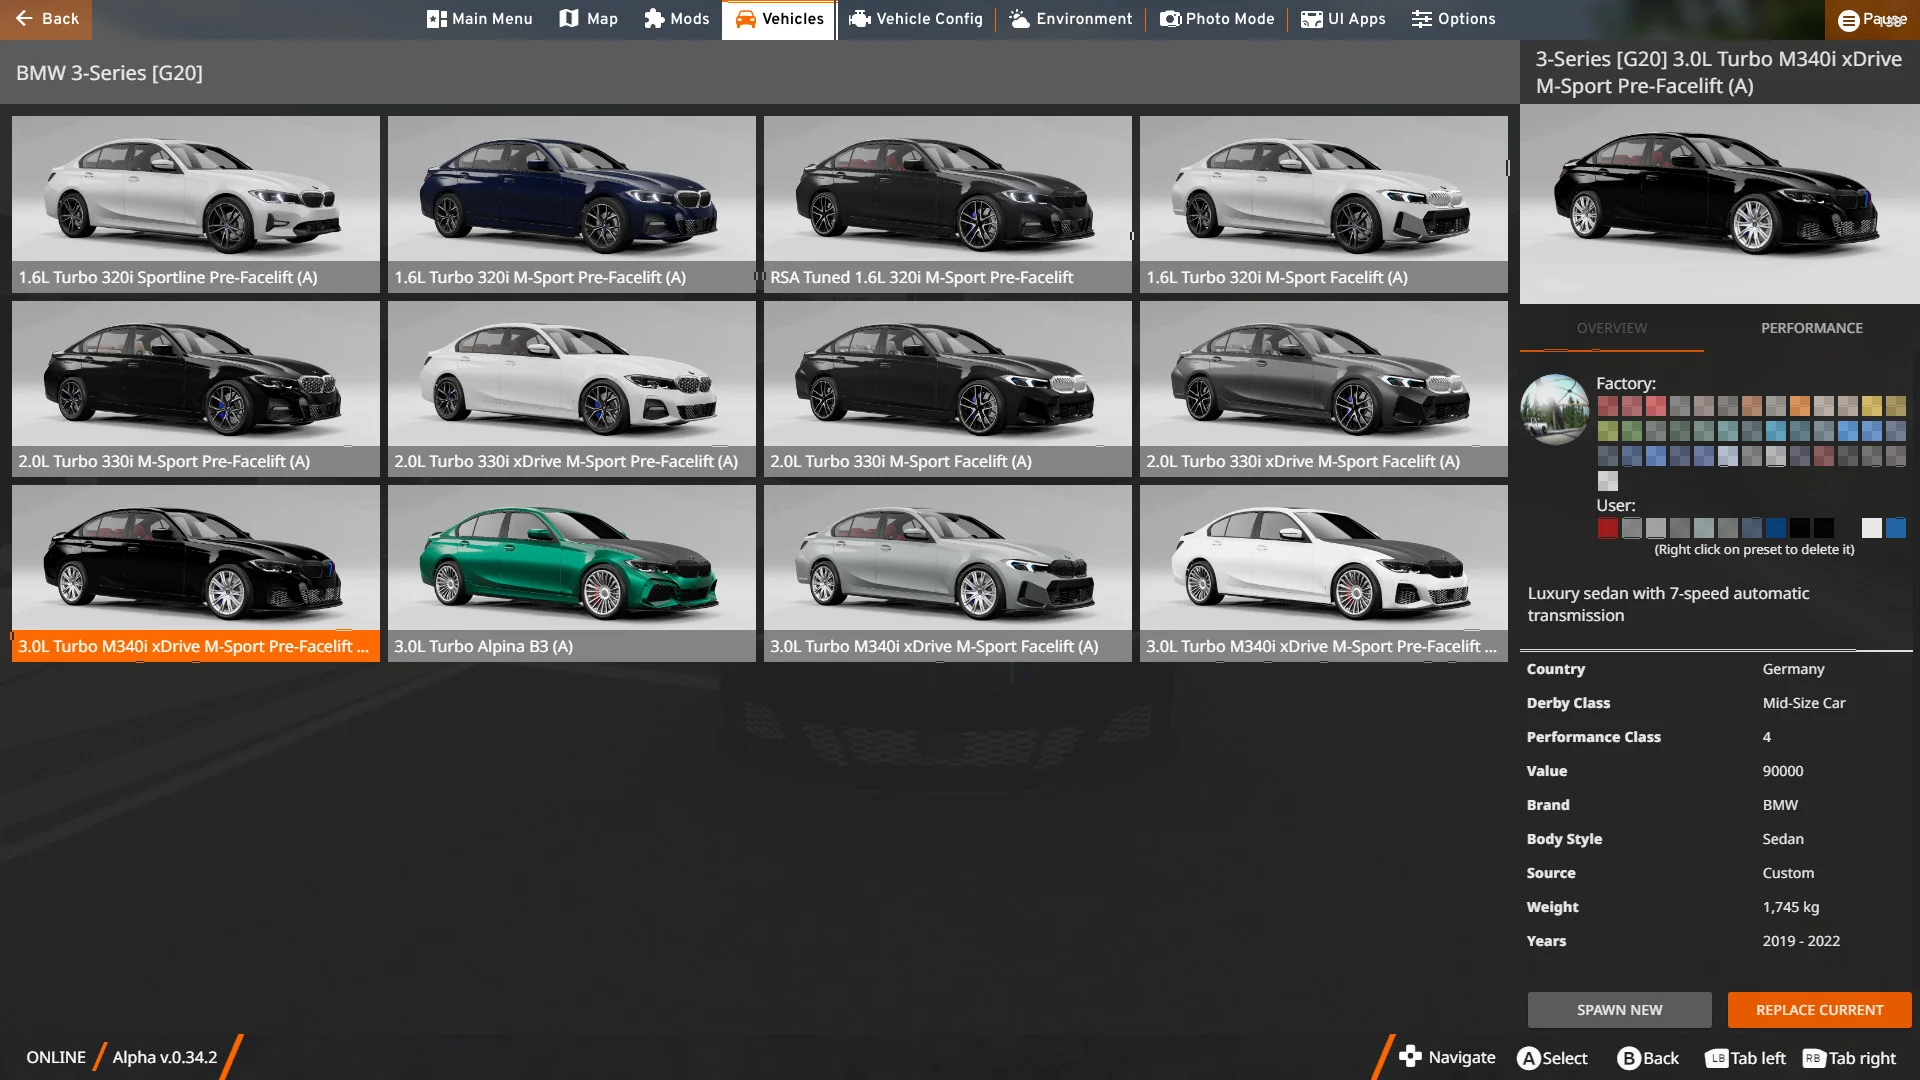Enter Photo Mode via camera icon

tap(1216, 19)
